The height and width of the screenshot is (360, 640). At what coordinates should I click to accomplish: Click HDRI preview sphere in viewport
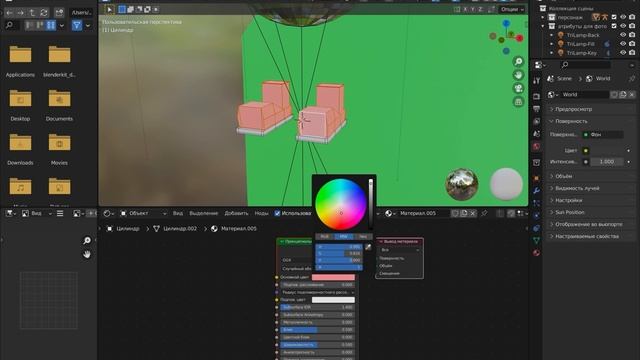tap(462, 184)
